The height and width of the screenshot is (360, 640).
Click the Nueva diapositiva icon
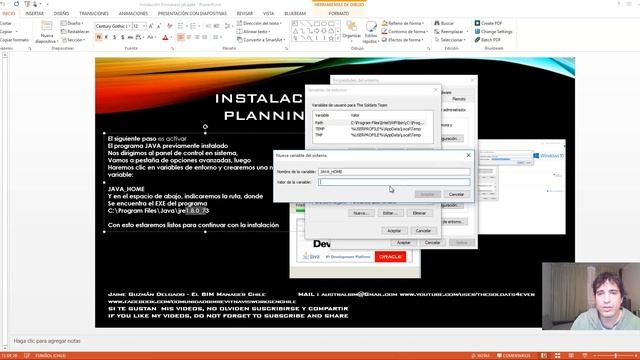pos(47,26)
